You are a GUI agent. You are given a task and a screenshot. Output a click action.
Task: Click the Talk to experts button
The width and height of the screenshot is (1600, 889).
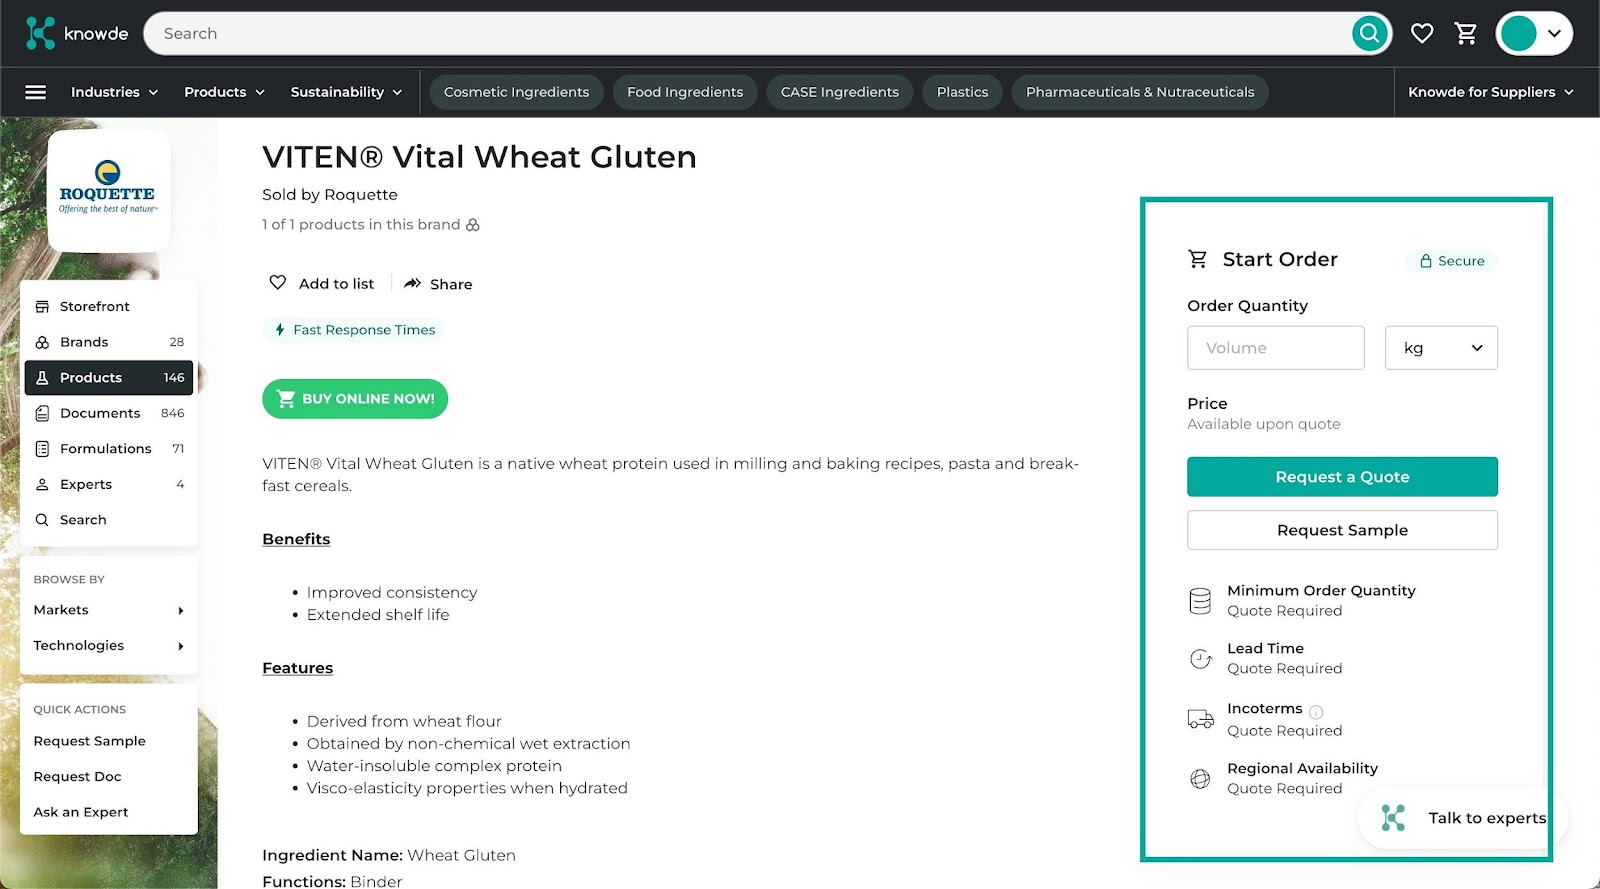(1463, 818)
